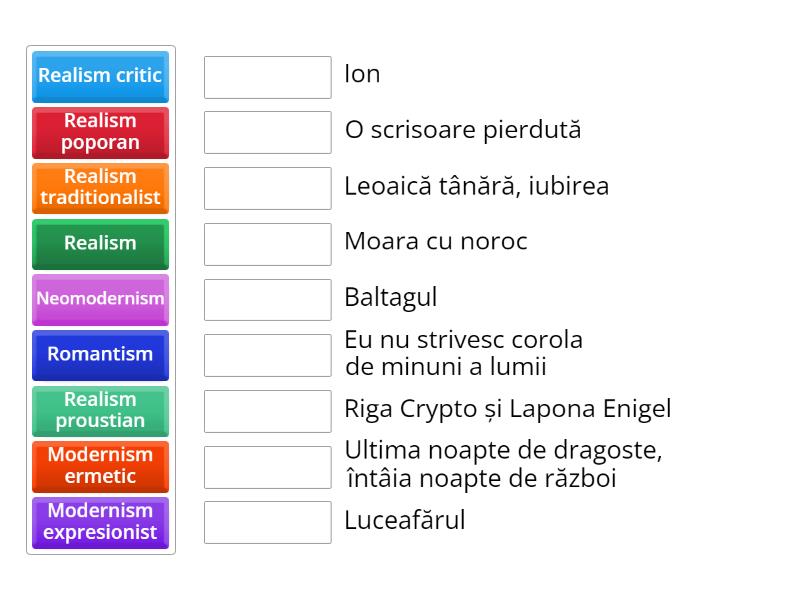Select the Neomodernism tile
Image resolution: width=800 pixels, height=600 pixels.
point(100,299)
